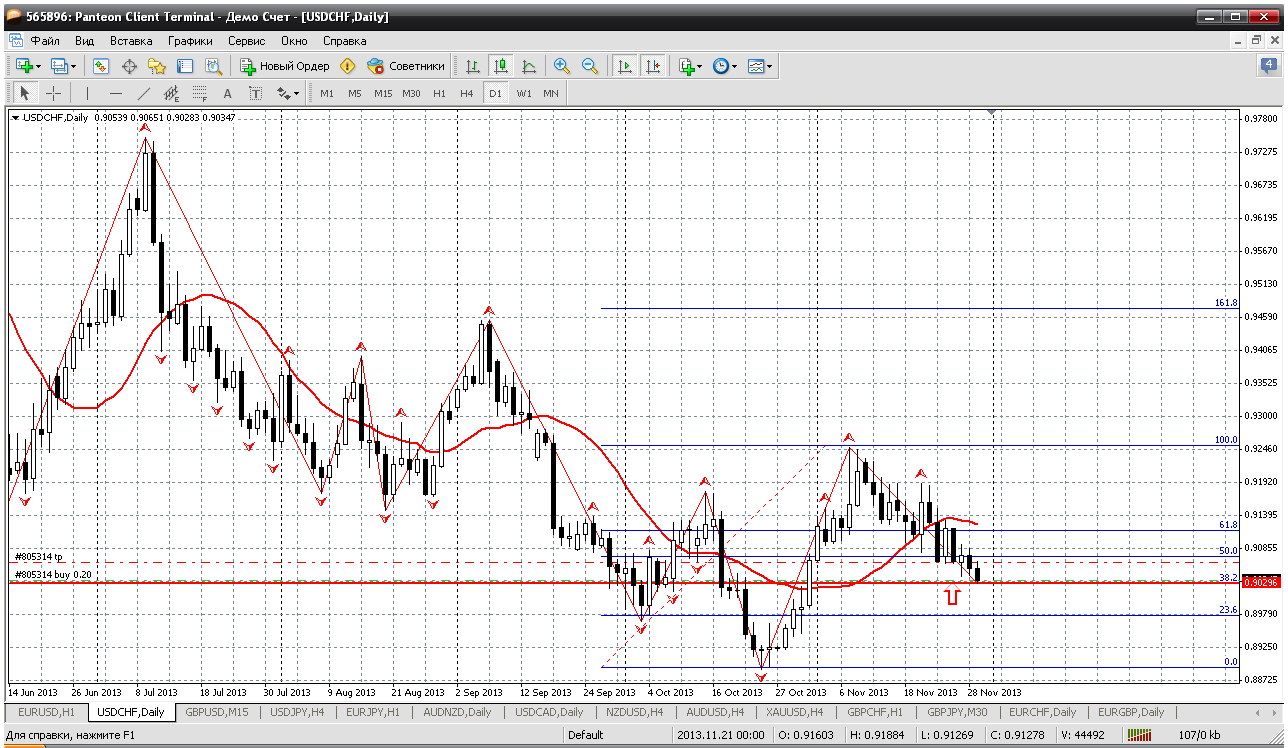Click the application icon beside Файл menu

(x=15, y=41)
